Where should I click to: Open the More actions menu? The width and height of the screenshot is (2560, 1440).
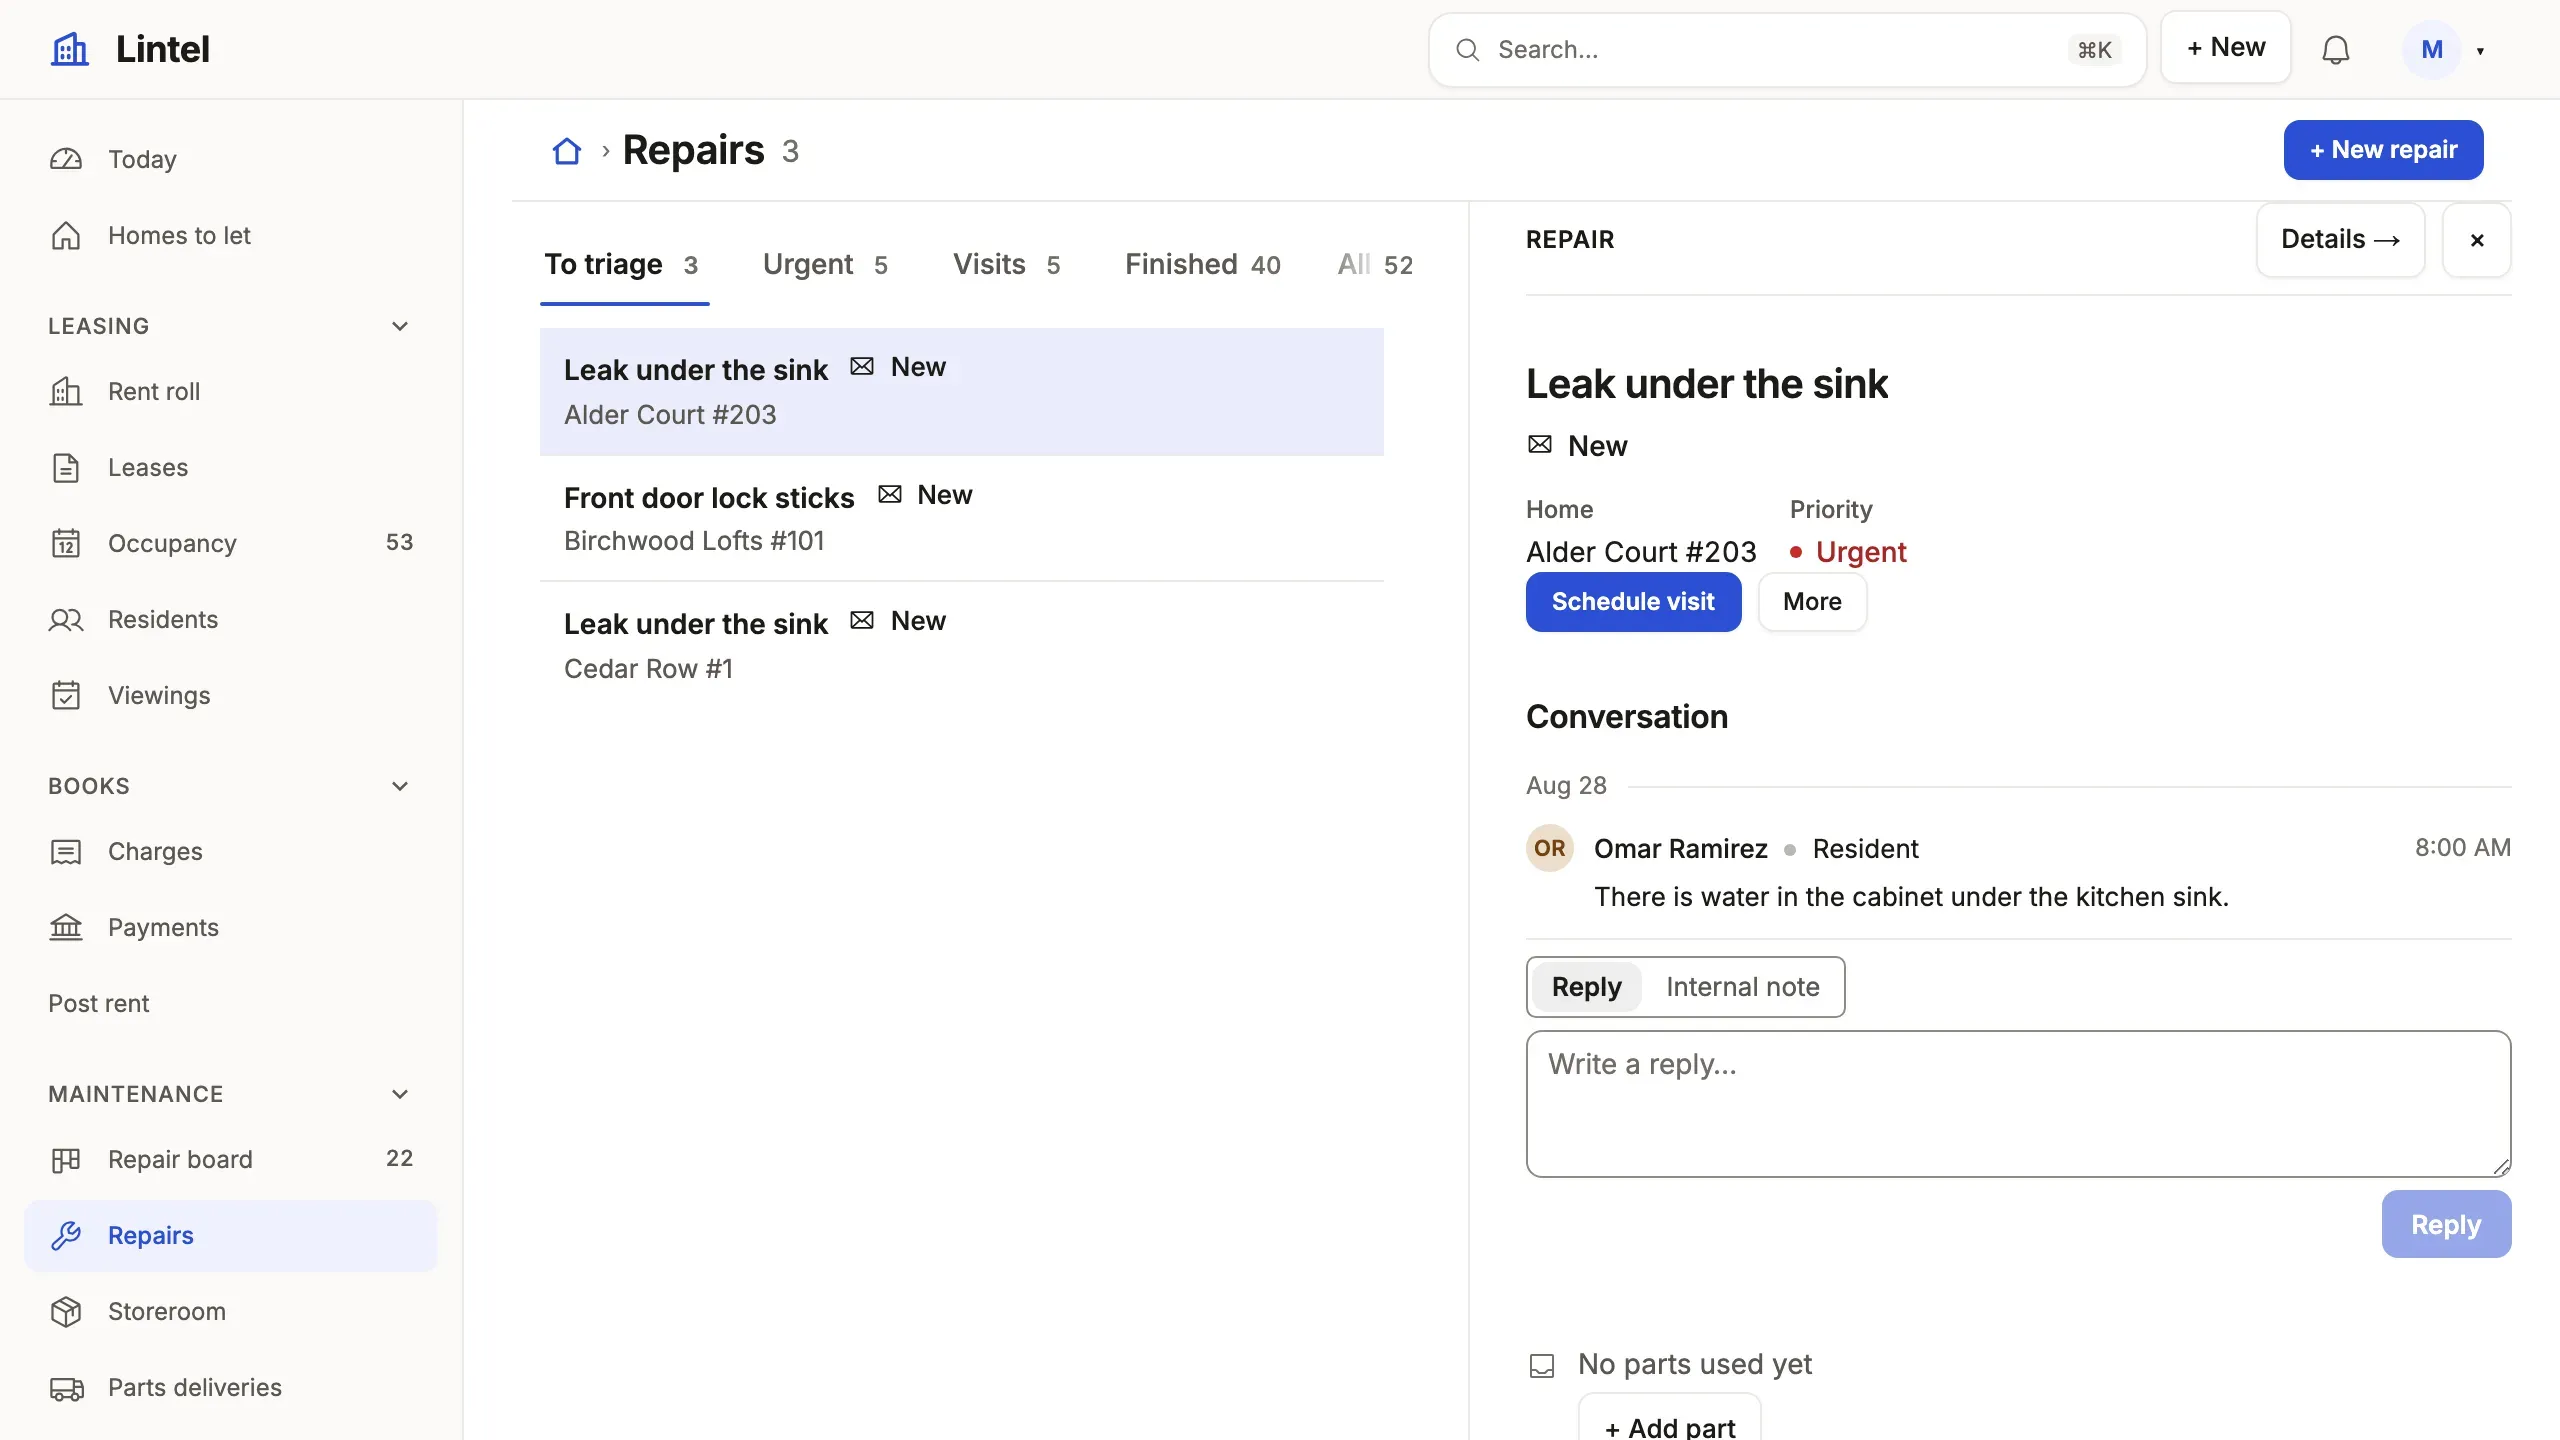1812,601
